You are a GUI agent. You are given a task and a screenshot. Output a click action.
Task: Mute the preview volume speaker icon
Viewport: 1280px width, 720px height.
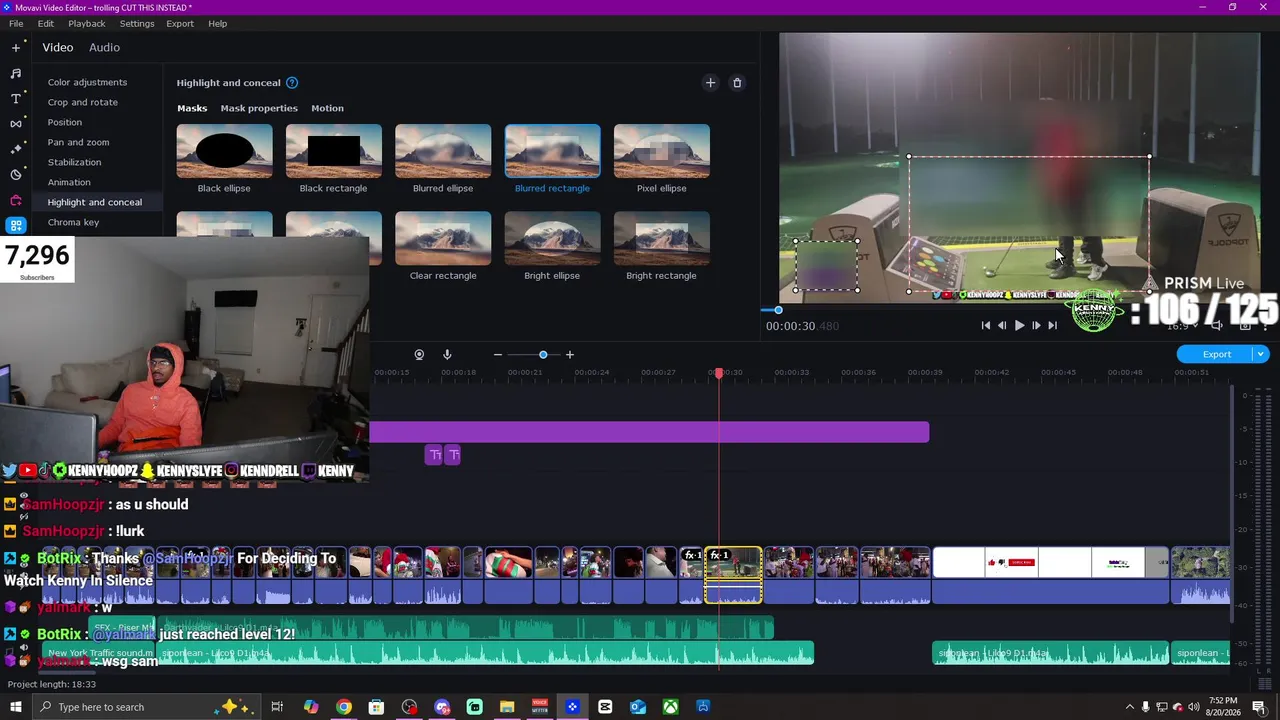tap(1217, 325)
